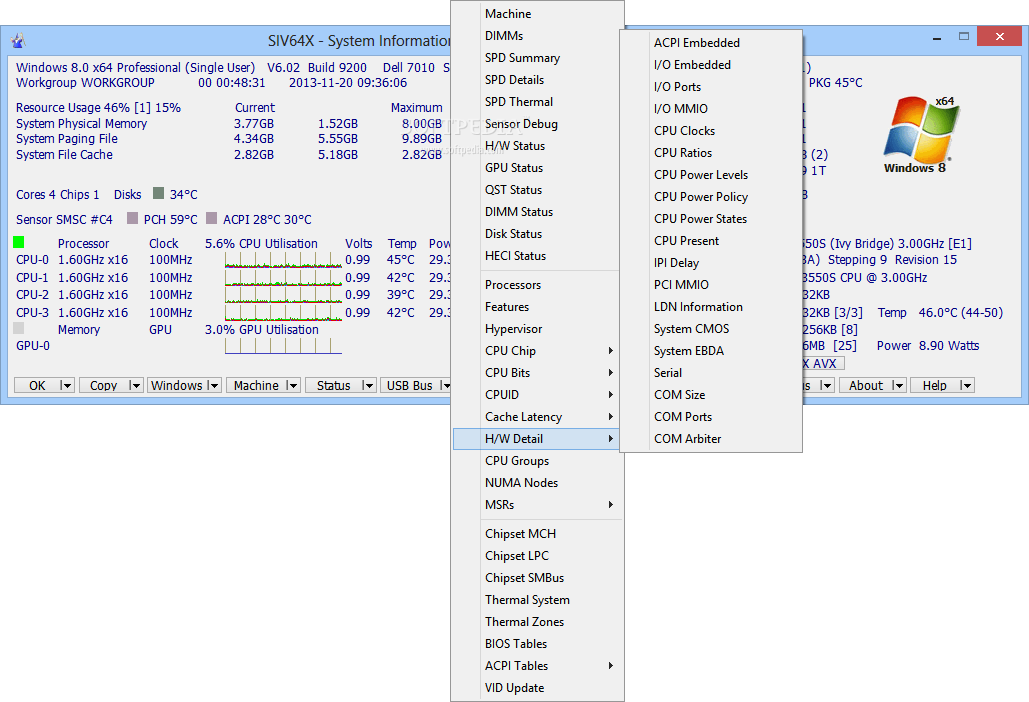Click the Help button
The image size is (1029, 702).
(x=934, y=385)
